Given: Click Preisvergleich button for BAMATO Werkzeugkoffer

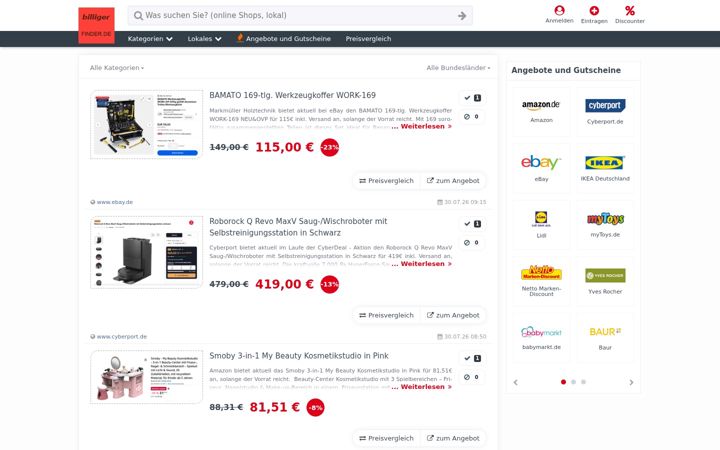Looking at the screenshot, I should pyautogui.click(x=387, y=181).
